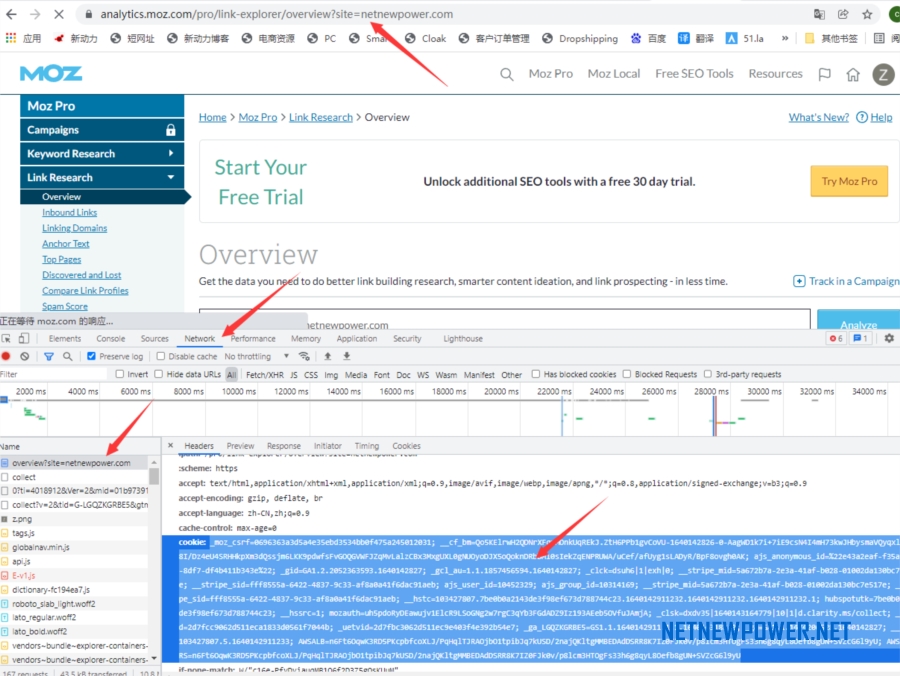900x676 pixels.
Task: Click the DevTools error count badge
Action: pos(836,339)
